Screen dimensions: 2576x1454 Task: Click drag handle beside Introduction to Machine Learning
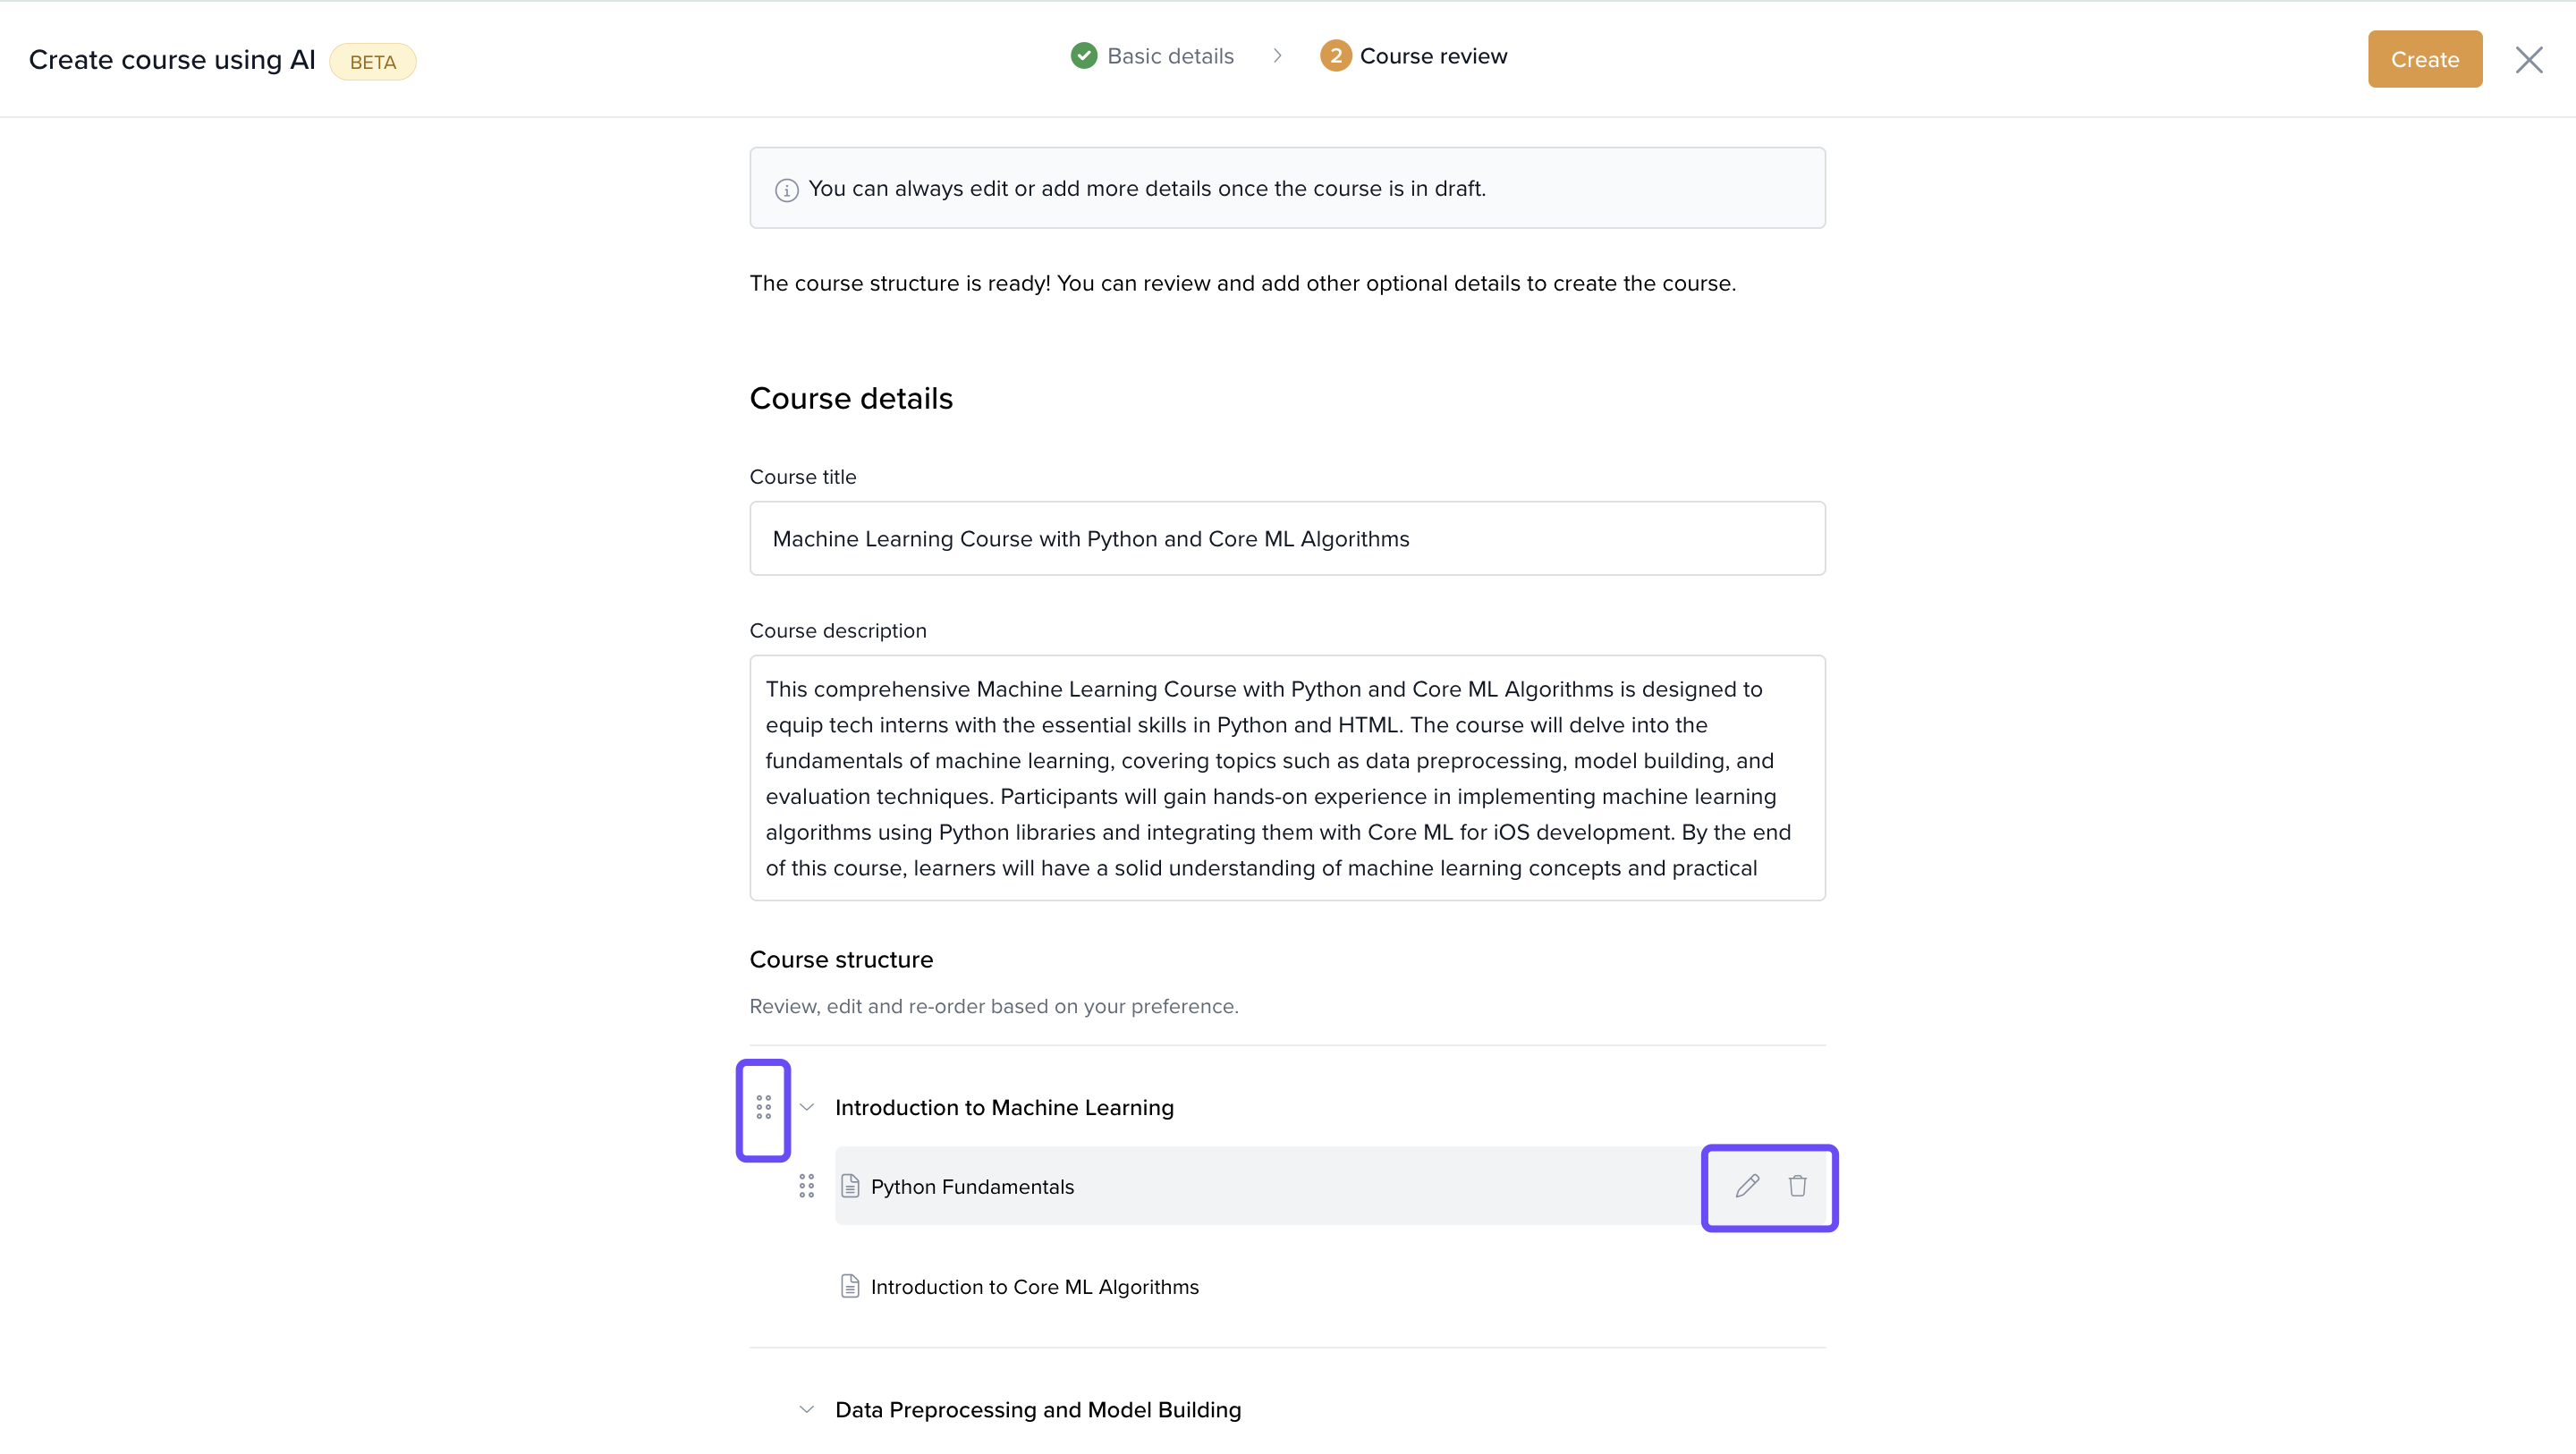click(763, 1107)
